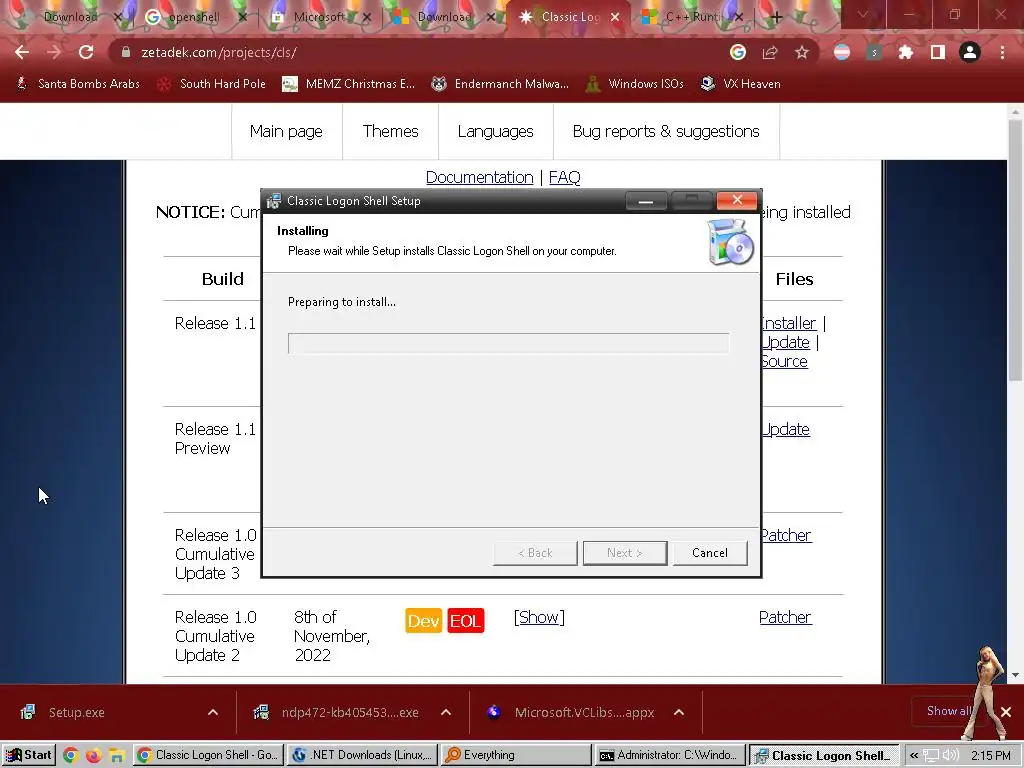Click Show all downloads
Image resolution: width=1024 pixels, height=768 pixels.
coord(948,711)
